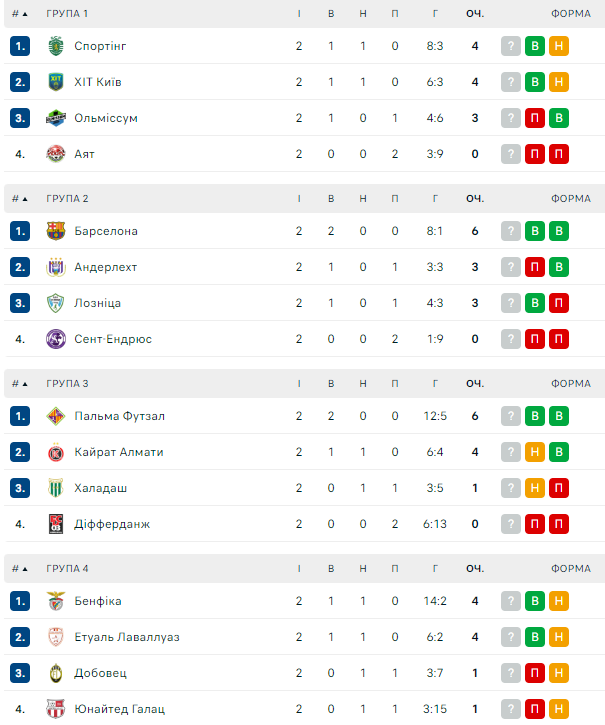Click the gray ? badge for Добовец
Screen dimensions: 605x725
[x=511, y=673]
